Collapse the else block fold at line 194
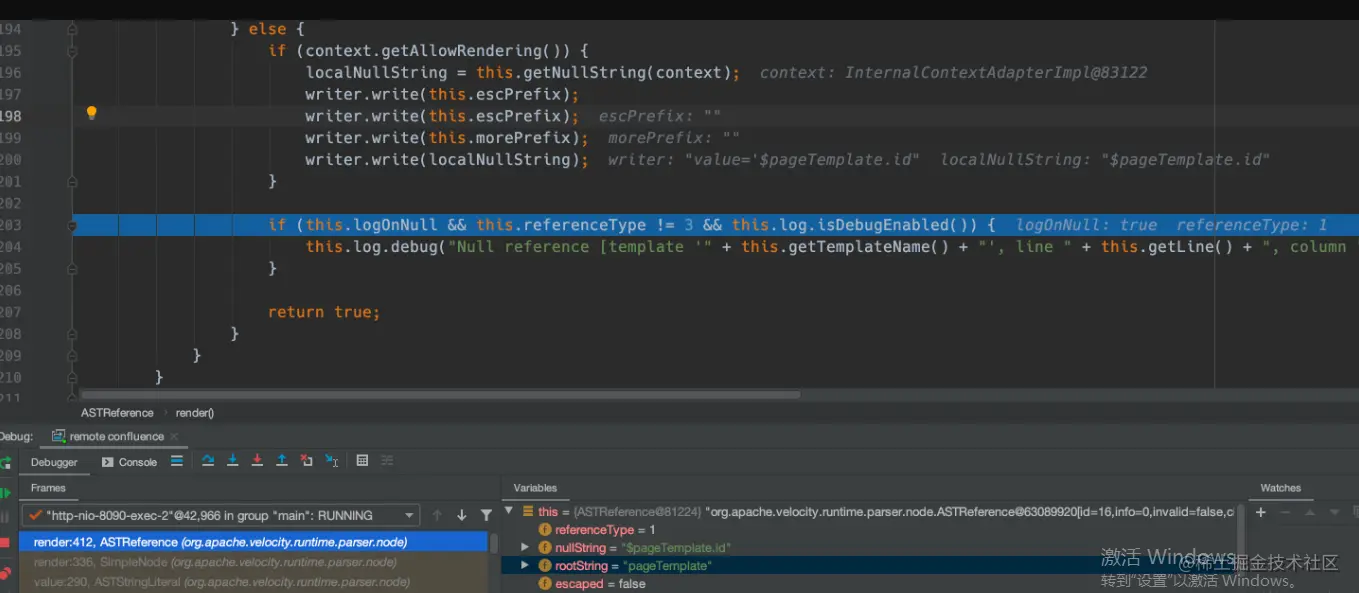 click(x=72, y=29)
